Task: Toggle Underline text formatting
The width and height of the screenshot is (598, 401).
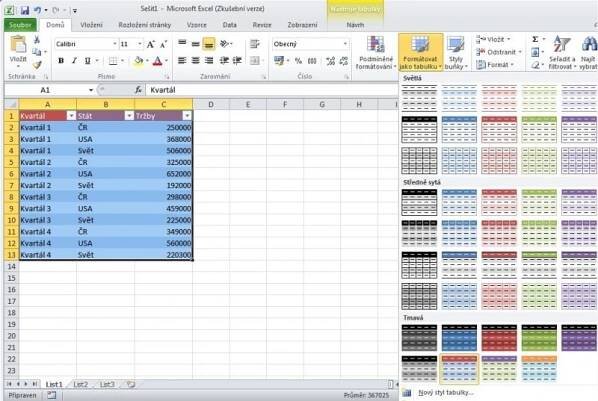Action: point(88,61)
